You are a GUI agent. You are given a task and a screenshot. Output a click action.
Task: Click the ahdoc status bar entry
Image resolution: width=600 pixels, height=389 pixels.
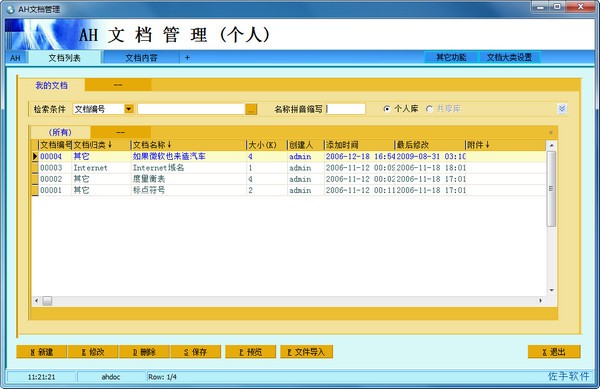pos(111,377)
